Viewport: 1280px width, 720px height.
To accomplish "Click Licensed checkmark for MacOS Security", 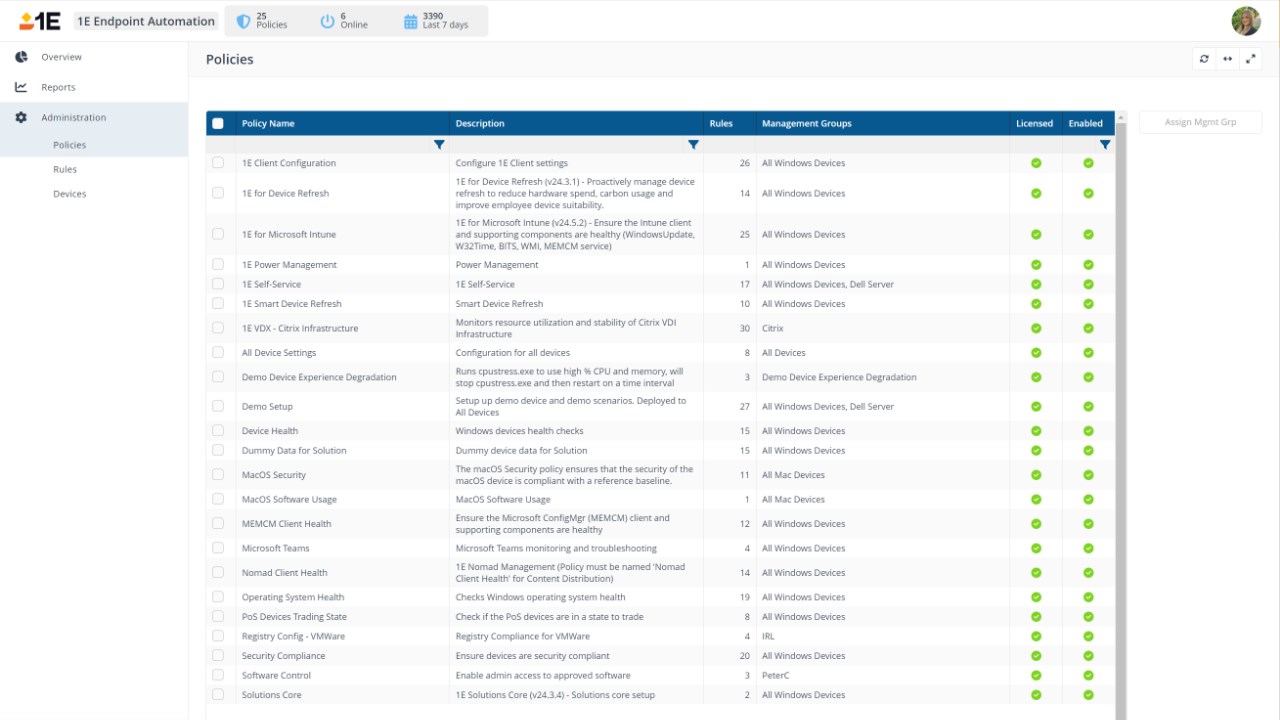I will pos(1036,475).
